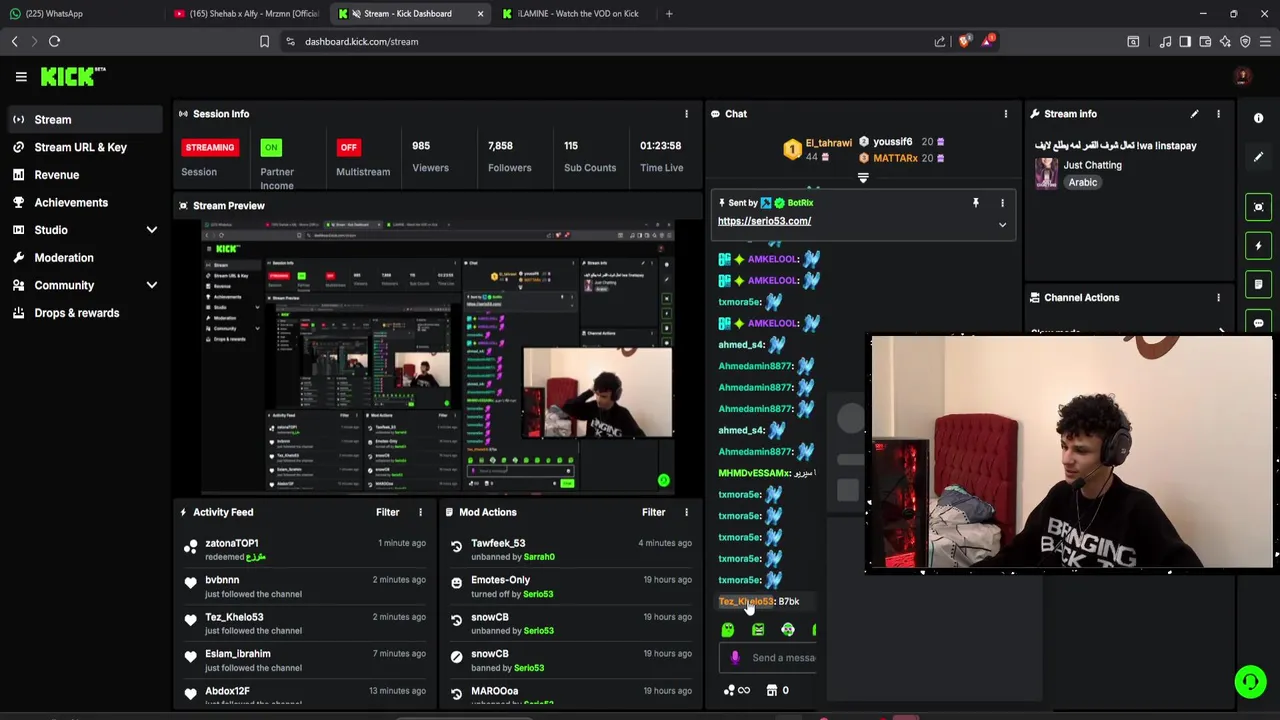Open Mod Actions options menu
This screenshot has width=1280, height=720.
coord(686,512)
